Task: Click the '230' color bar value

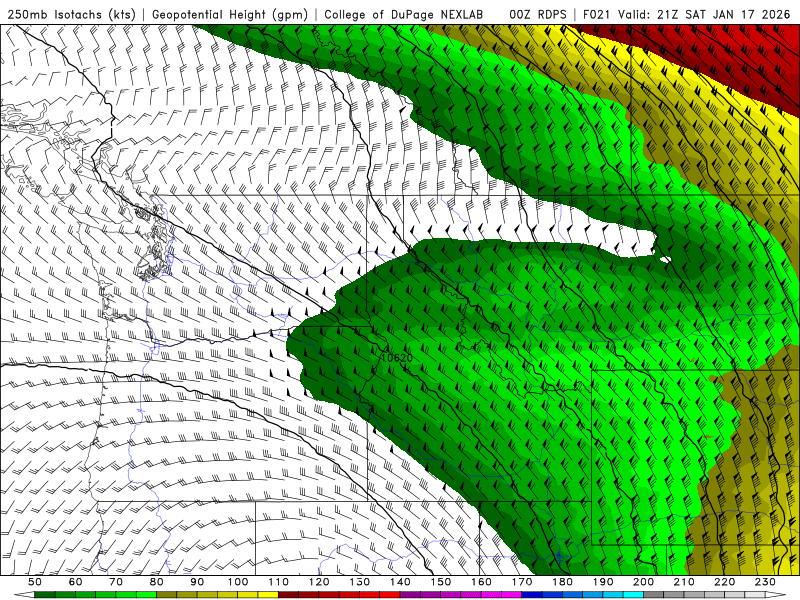Action: [765, 582]
